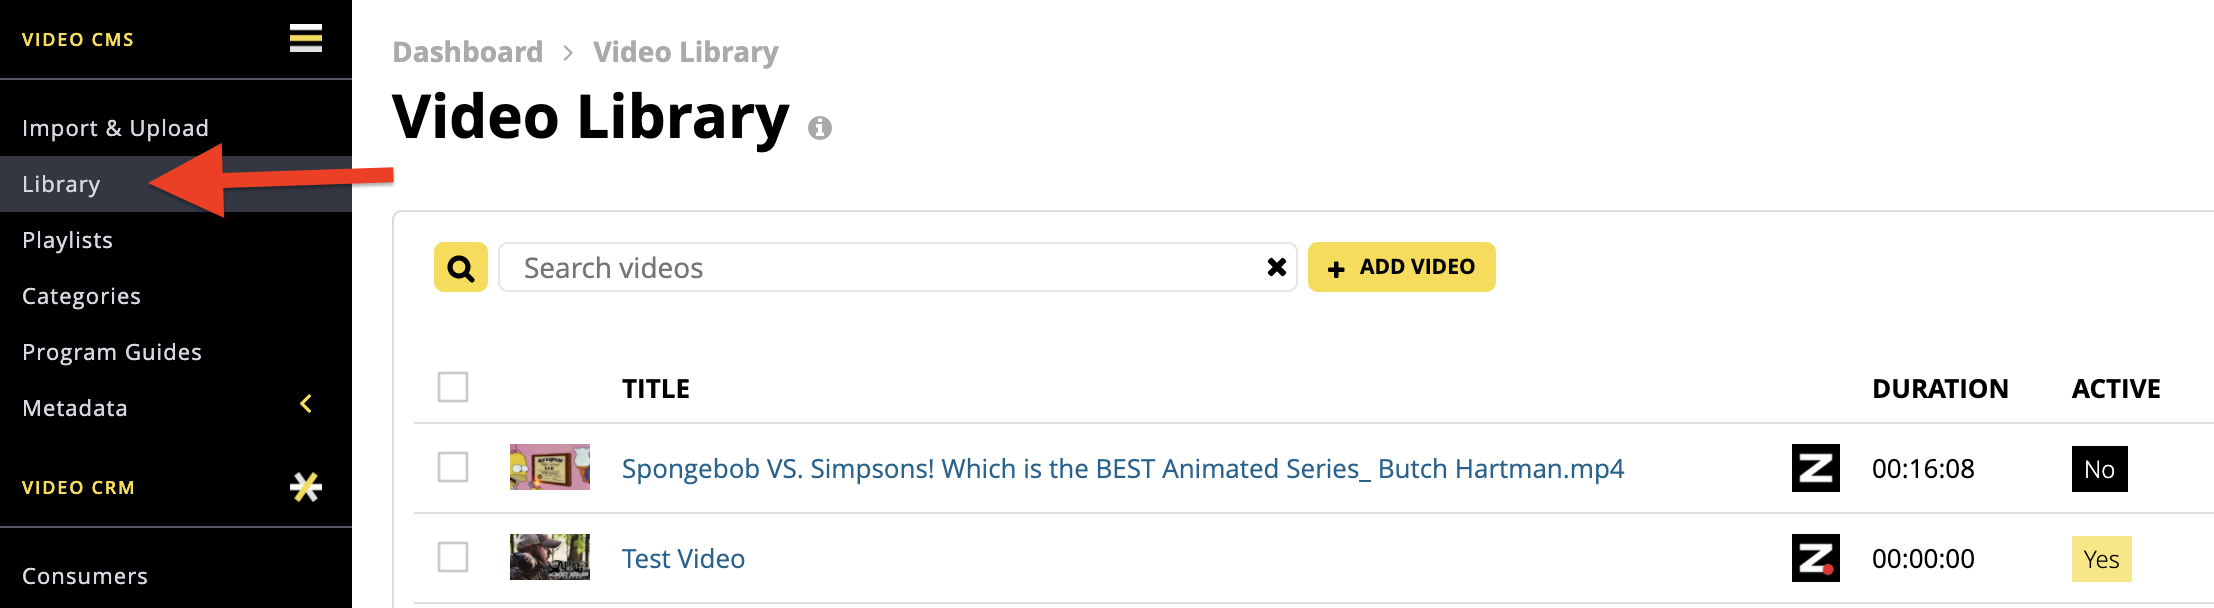2214x608 pixels.
Task: Open the Test Video title link
Action: point(684,558)
